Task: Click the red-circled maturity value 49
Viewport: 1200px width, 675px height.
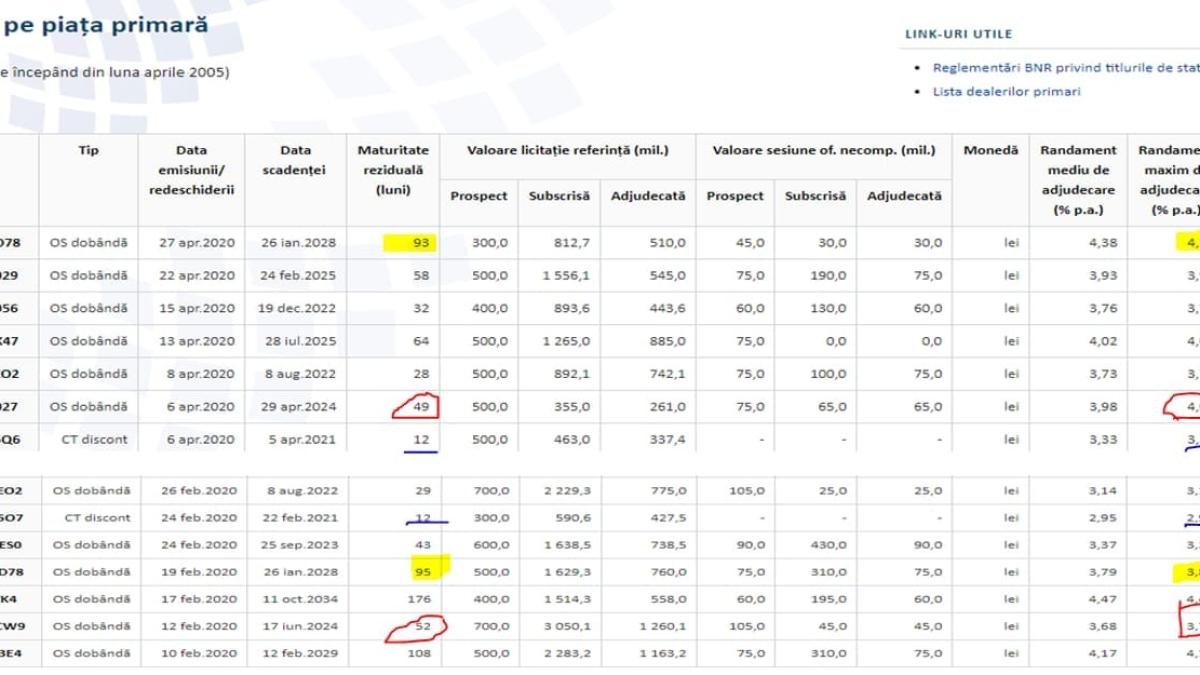Action: [x=419, y=407]
